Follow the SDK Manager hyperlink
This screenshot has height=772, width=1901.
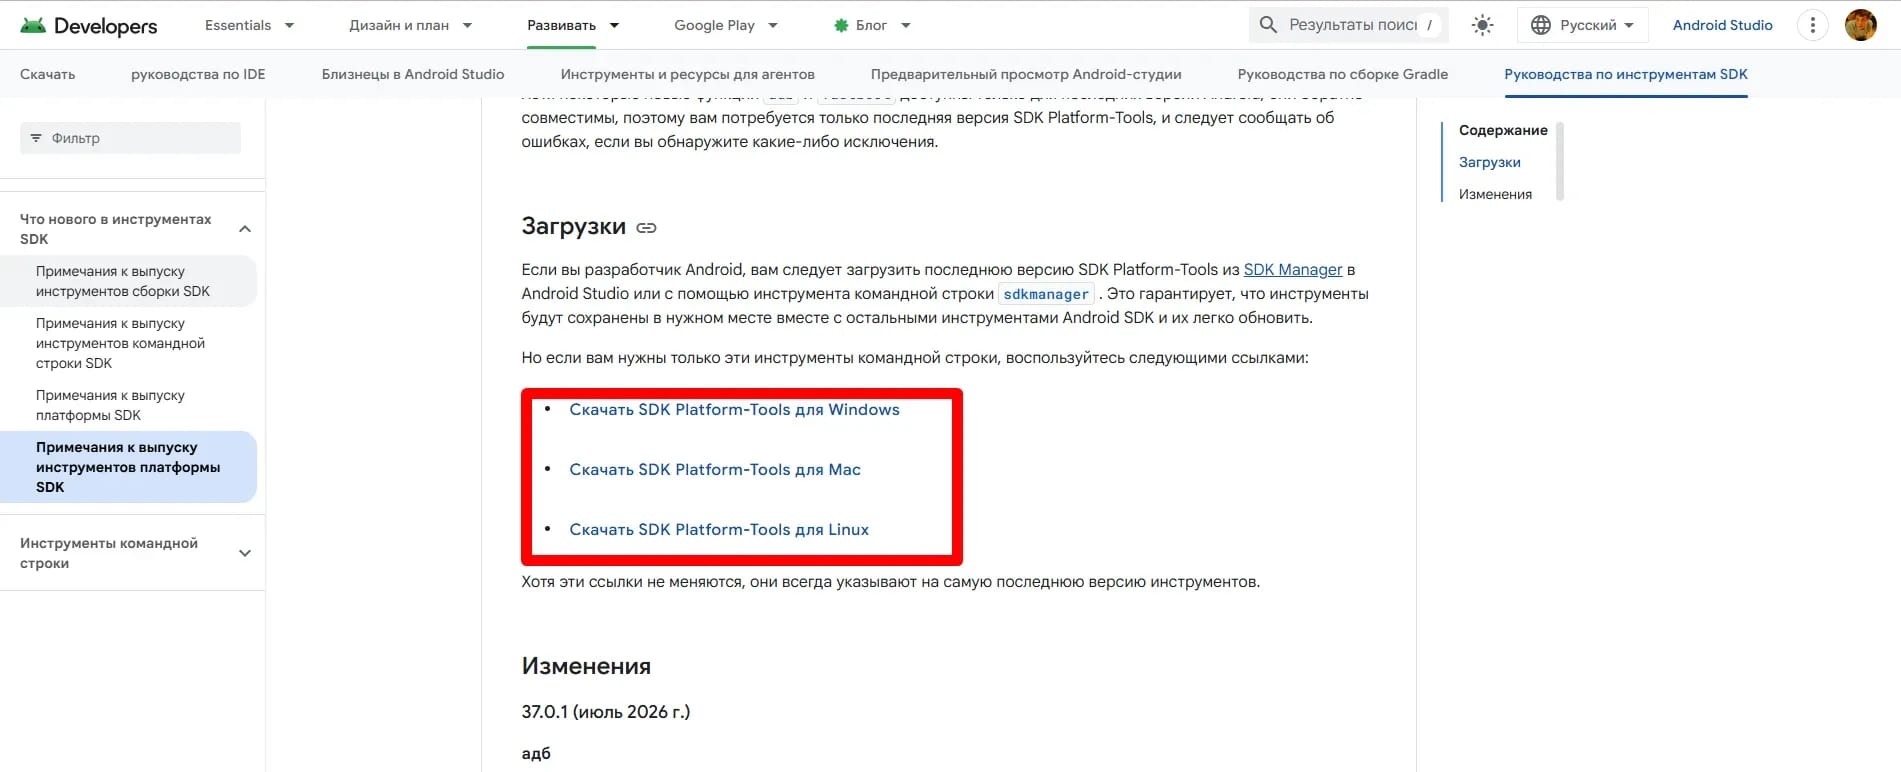coord(1293,270)
